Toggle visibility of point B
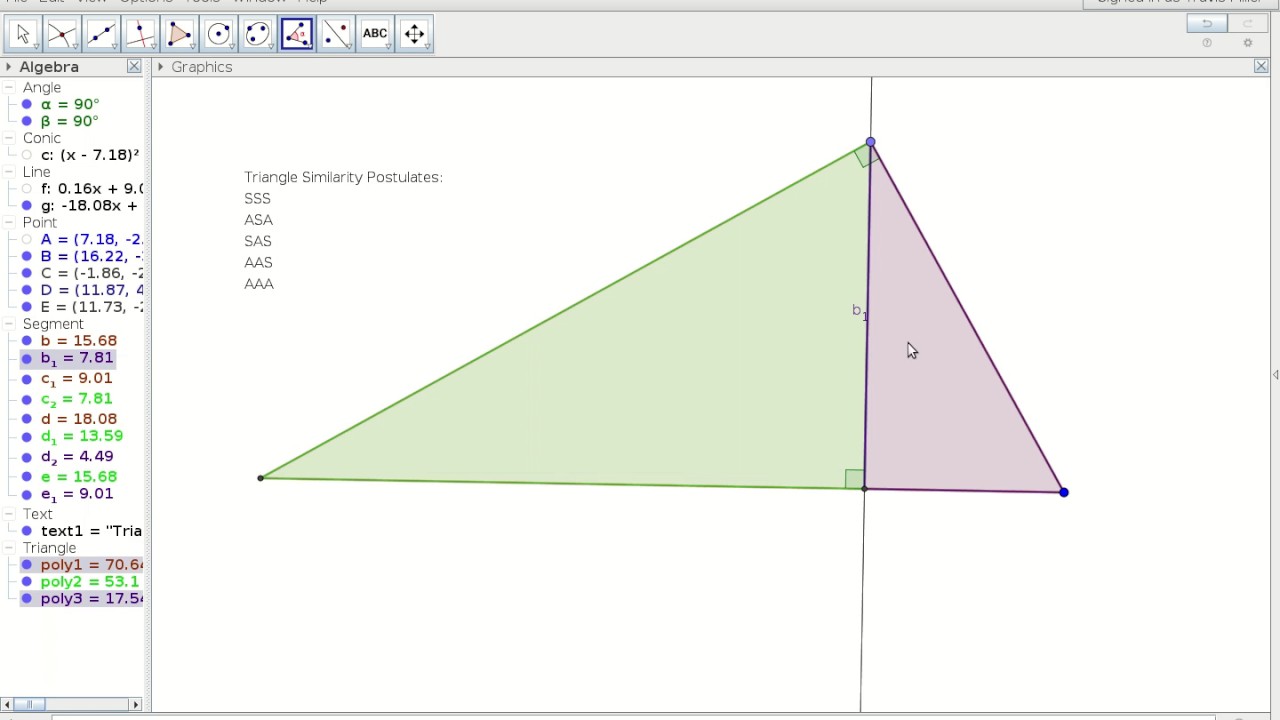The width and height of the screenshot is (1280, 720). (x=27, y=257)
